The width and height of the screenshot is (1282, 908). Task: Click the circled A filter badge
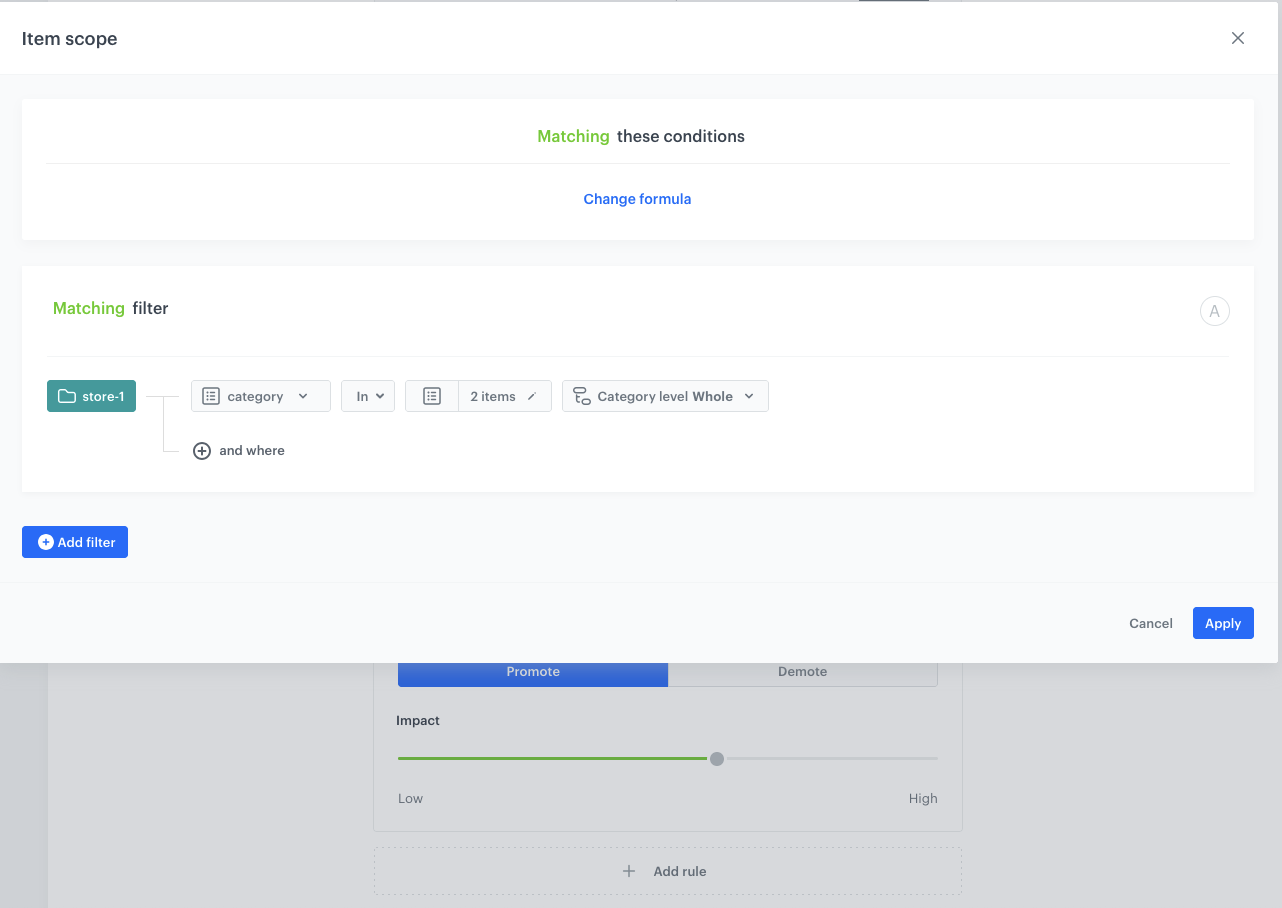click(x=1214, y=311)
